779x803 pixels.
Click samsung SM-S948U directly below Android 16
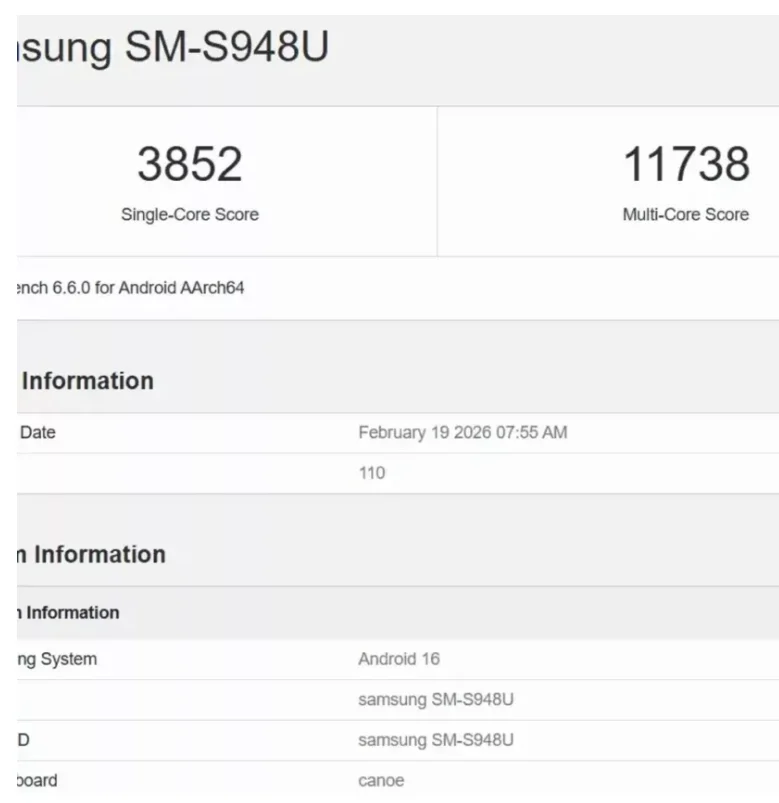coord(436,699)
